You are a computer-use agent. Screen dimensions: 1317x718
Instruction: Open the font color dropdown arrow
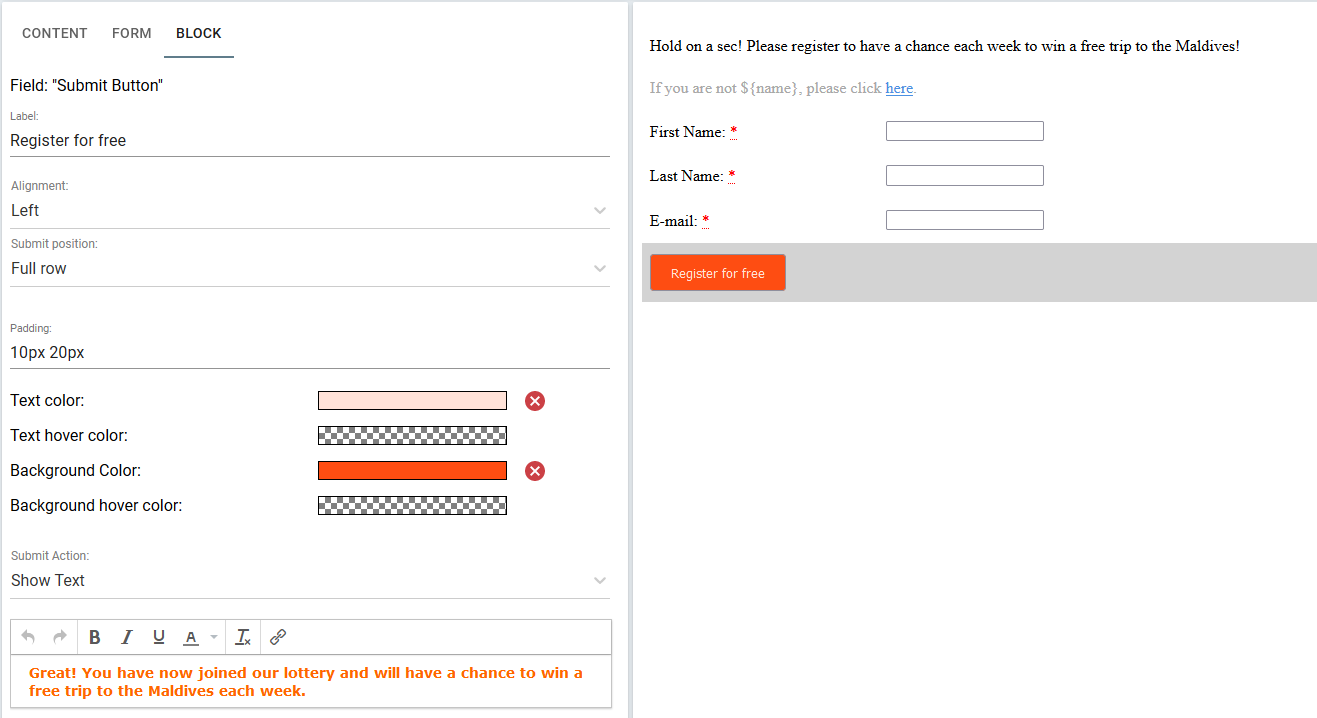click(213, 637)
